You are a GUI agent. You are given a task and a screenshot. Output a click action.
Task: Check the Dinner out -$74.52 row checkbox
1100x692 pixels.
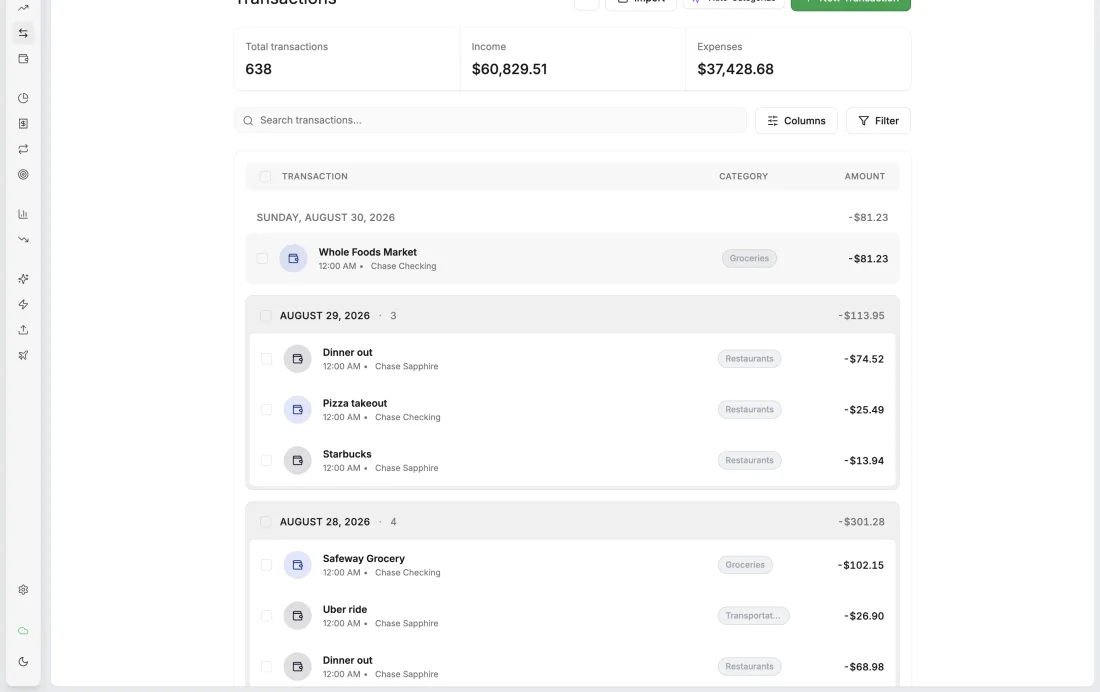click(x=267, y=359)
